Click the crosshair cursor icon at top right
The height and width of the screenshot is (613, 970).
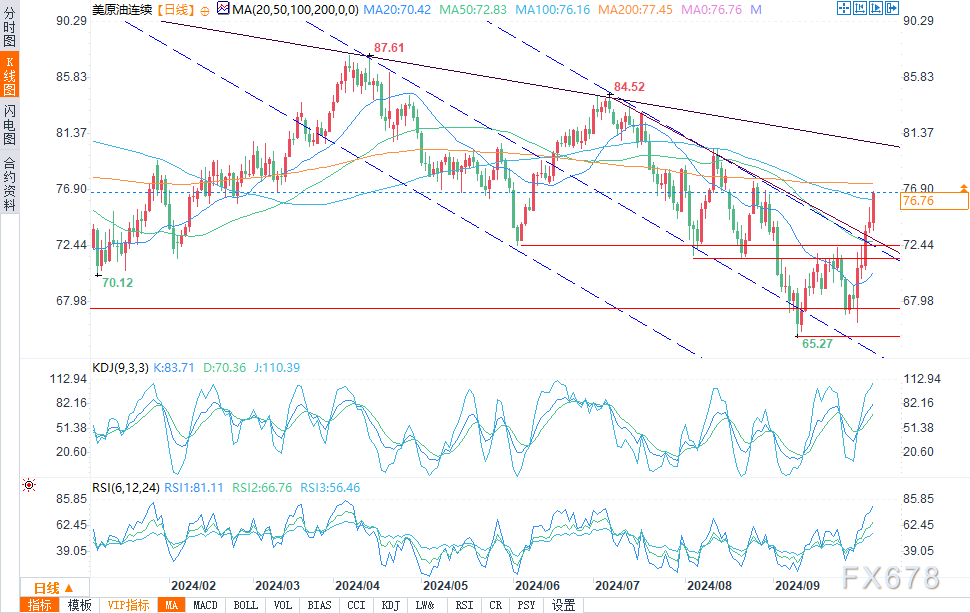(x=844, y=8)
